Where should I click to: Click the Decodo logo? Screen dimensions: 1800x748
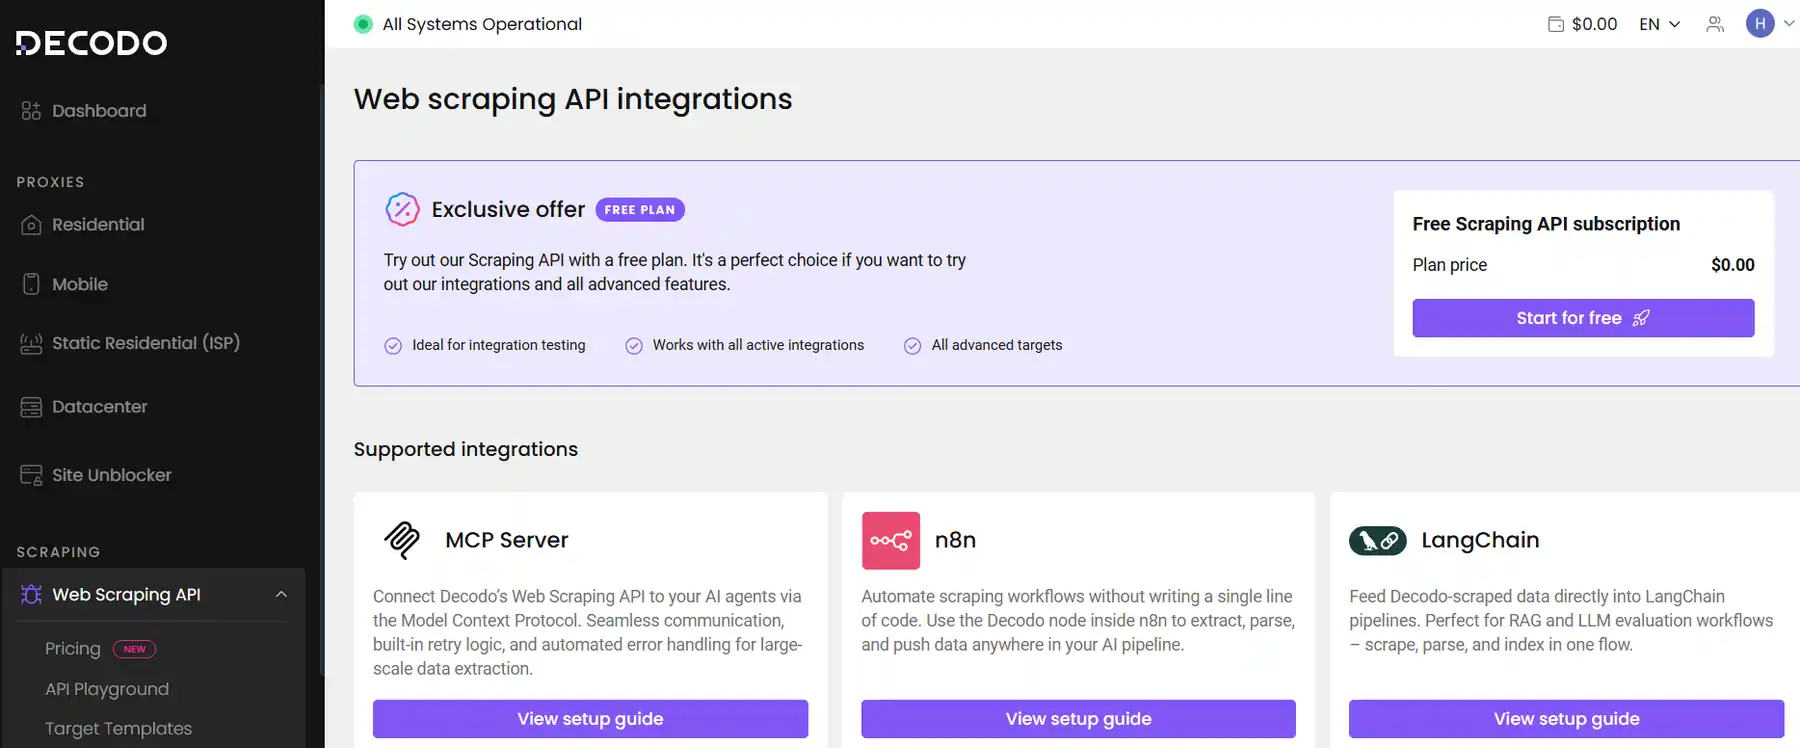click(91, 43)
